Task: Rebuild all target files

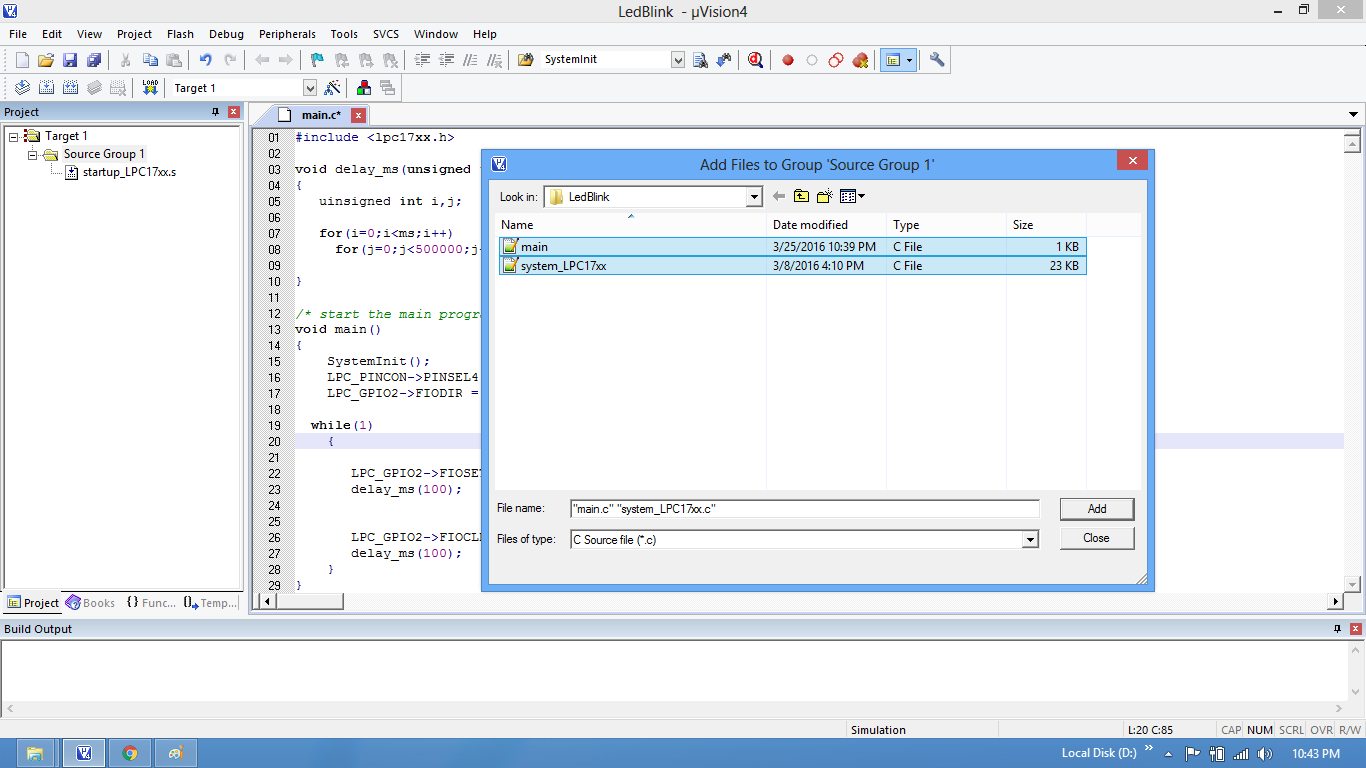Action: pos(70,88)
